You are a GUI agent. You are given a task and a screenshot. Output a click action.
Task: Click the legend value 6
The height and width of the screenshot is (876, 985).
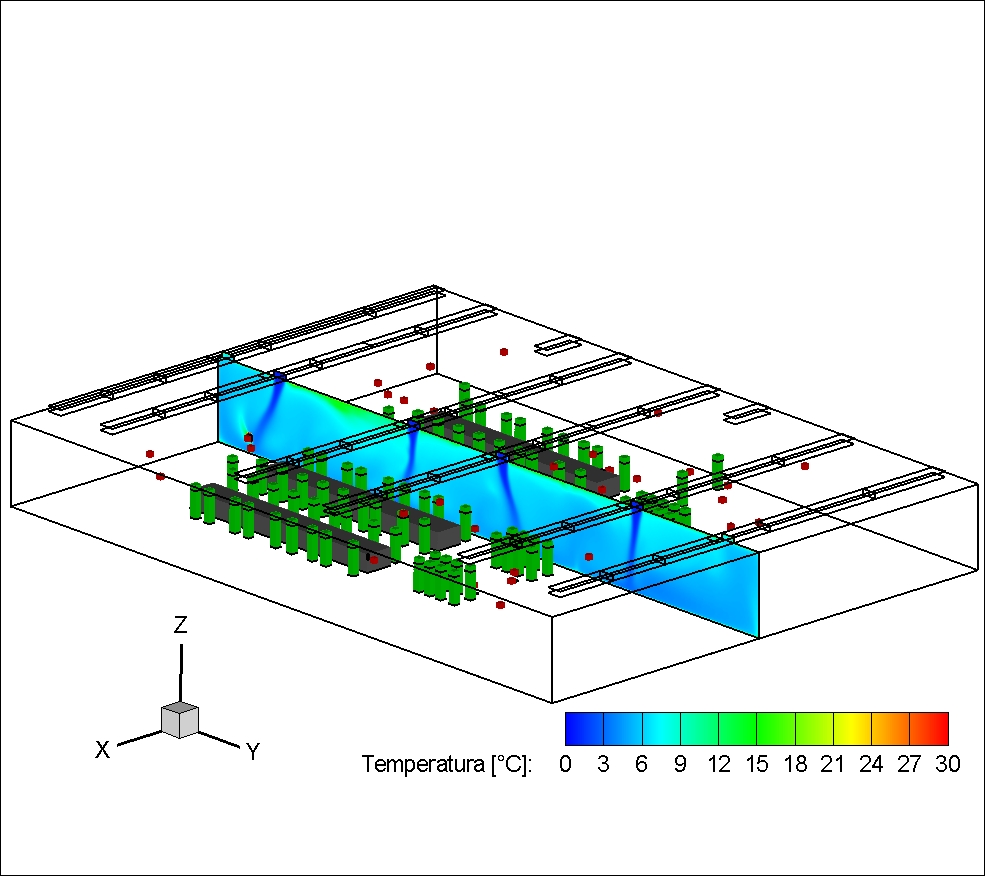pos(641,764)
